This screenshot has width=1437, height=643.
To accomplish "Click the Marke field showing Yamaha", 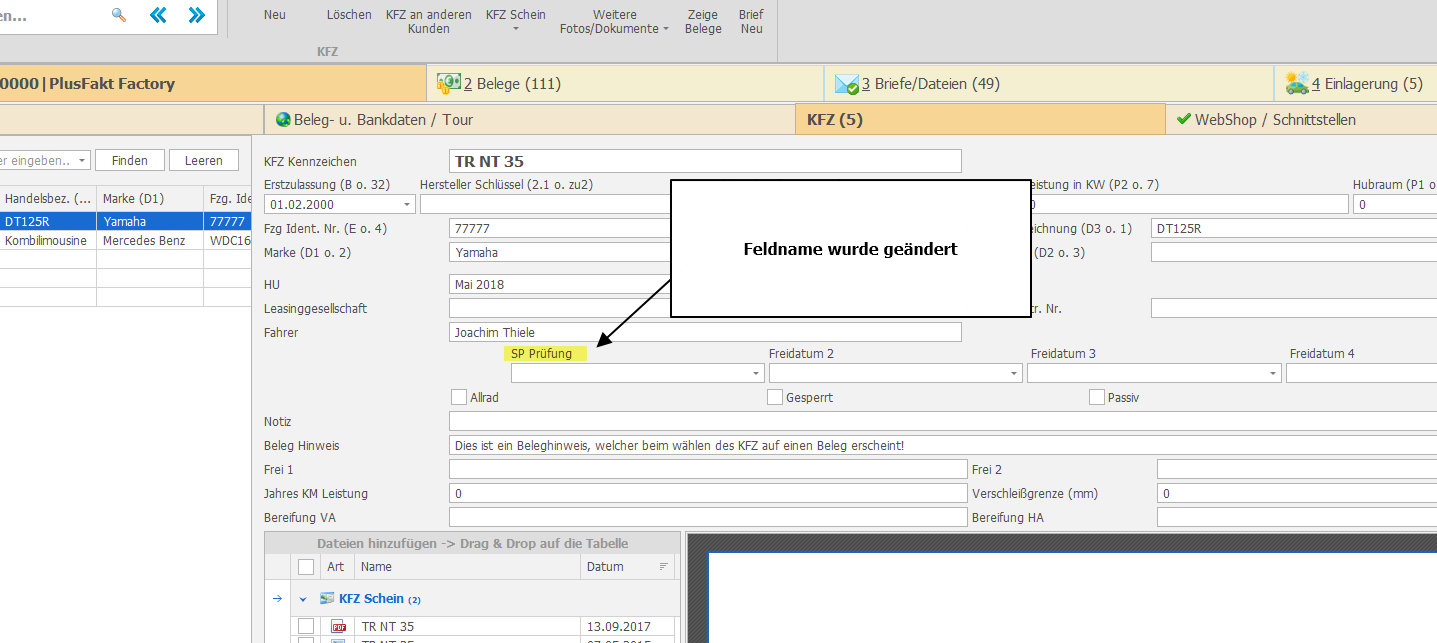I will 560,253.
